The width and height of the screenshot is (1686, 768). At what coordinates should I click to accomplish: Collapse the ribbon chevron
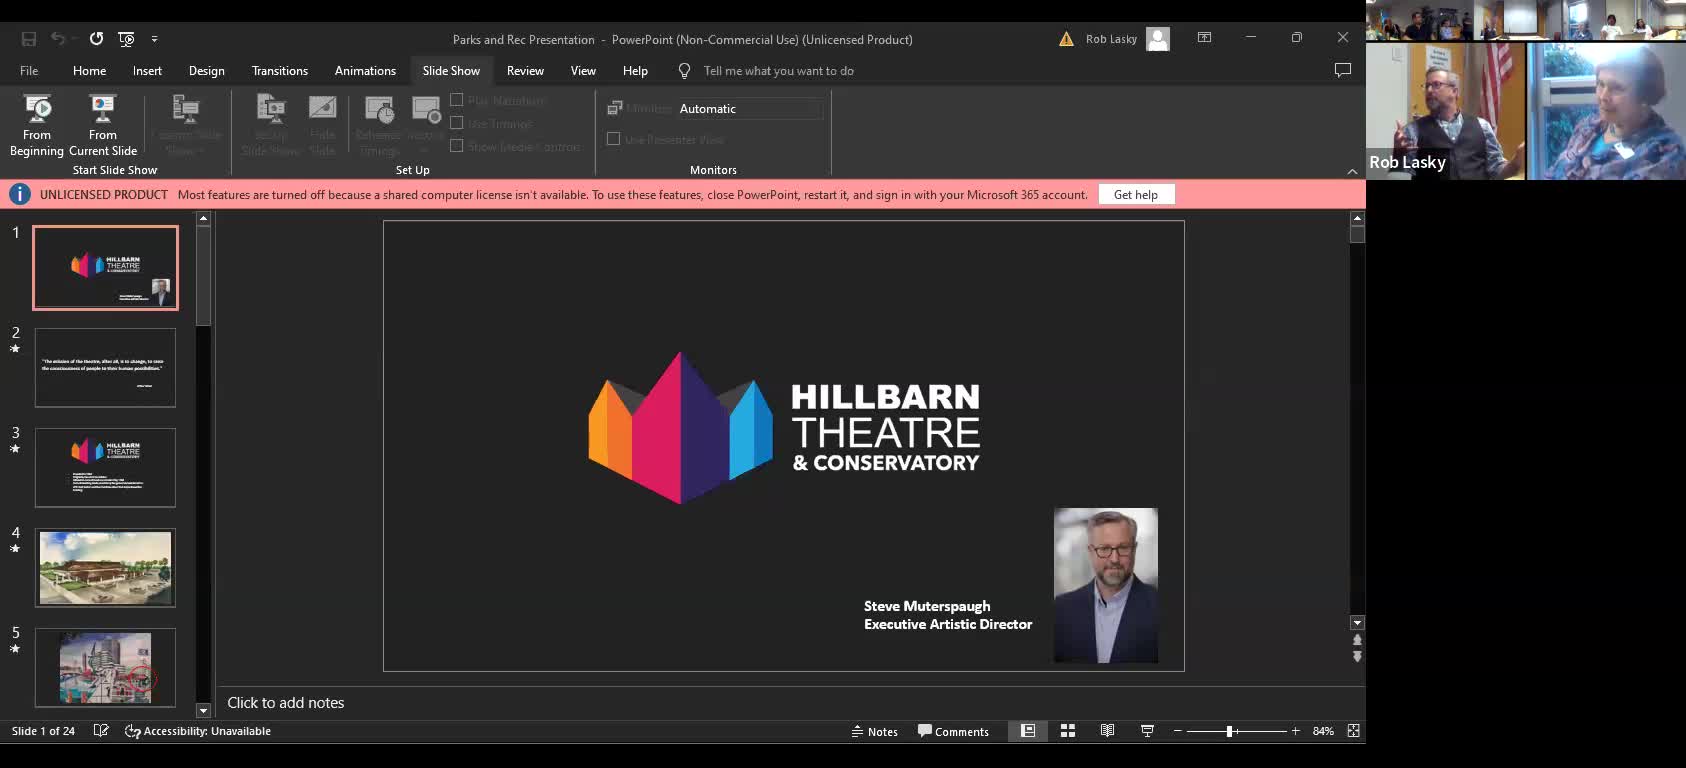pos(1352,171)
